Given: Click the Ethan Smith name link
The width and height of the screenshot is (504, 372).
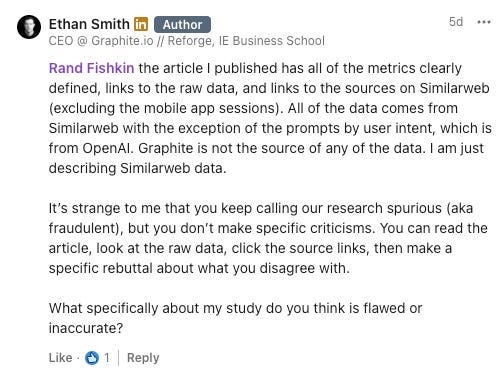Looking at the screenshot, I should point(89,24).
